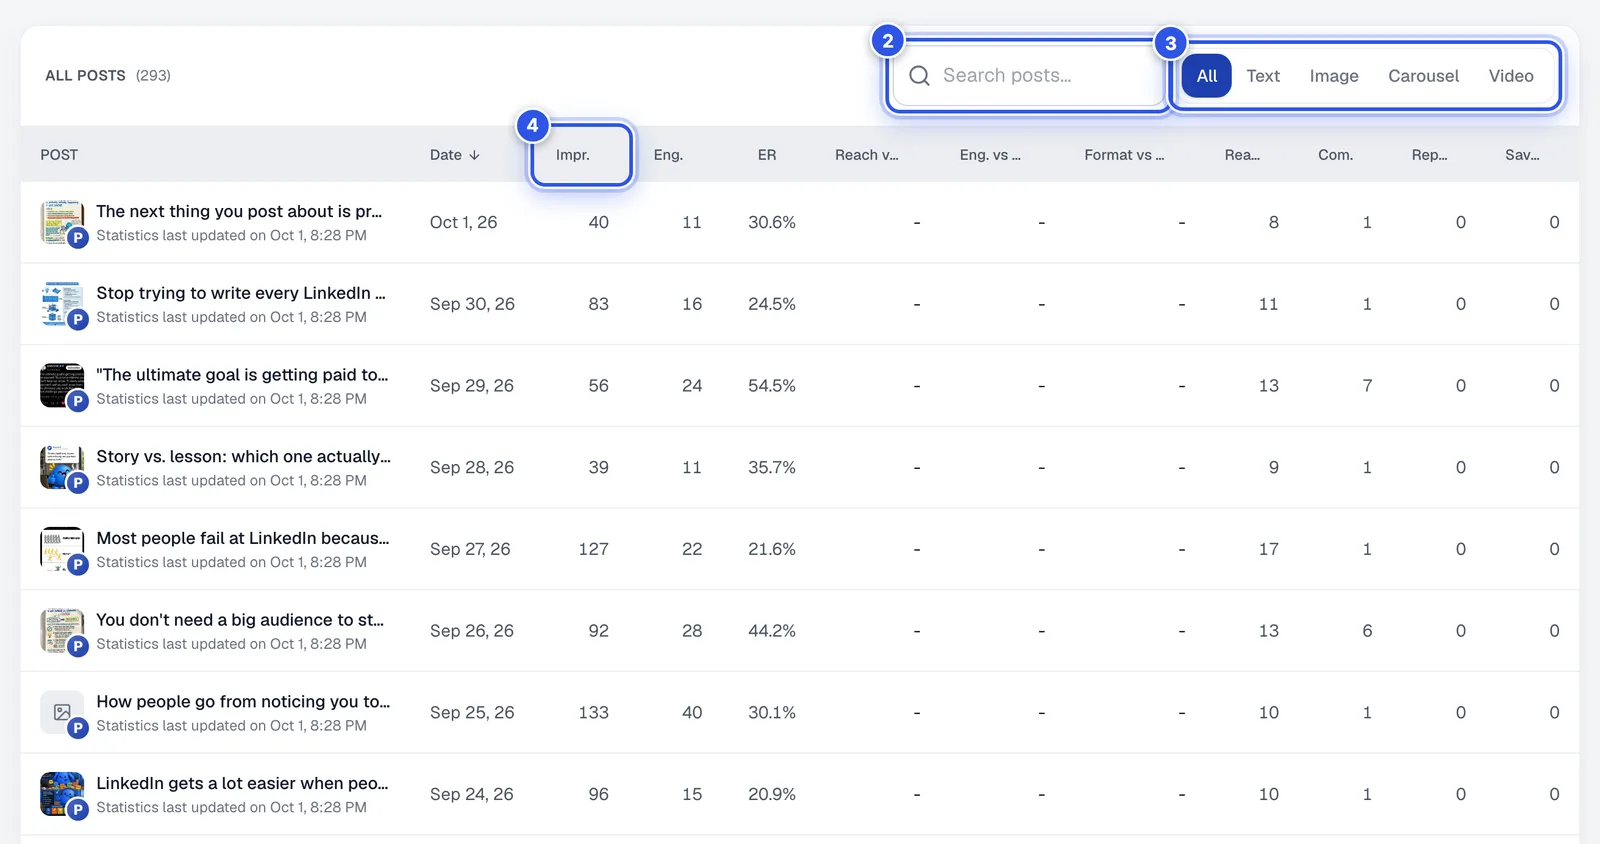Screen dimensions: 1600x844
Task: Open thumbnail of 'LinkedIn gets a lot easier' post
Action: (x=61, y=794)
